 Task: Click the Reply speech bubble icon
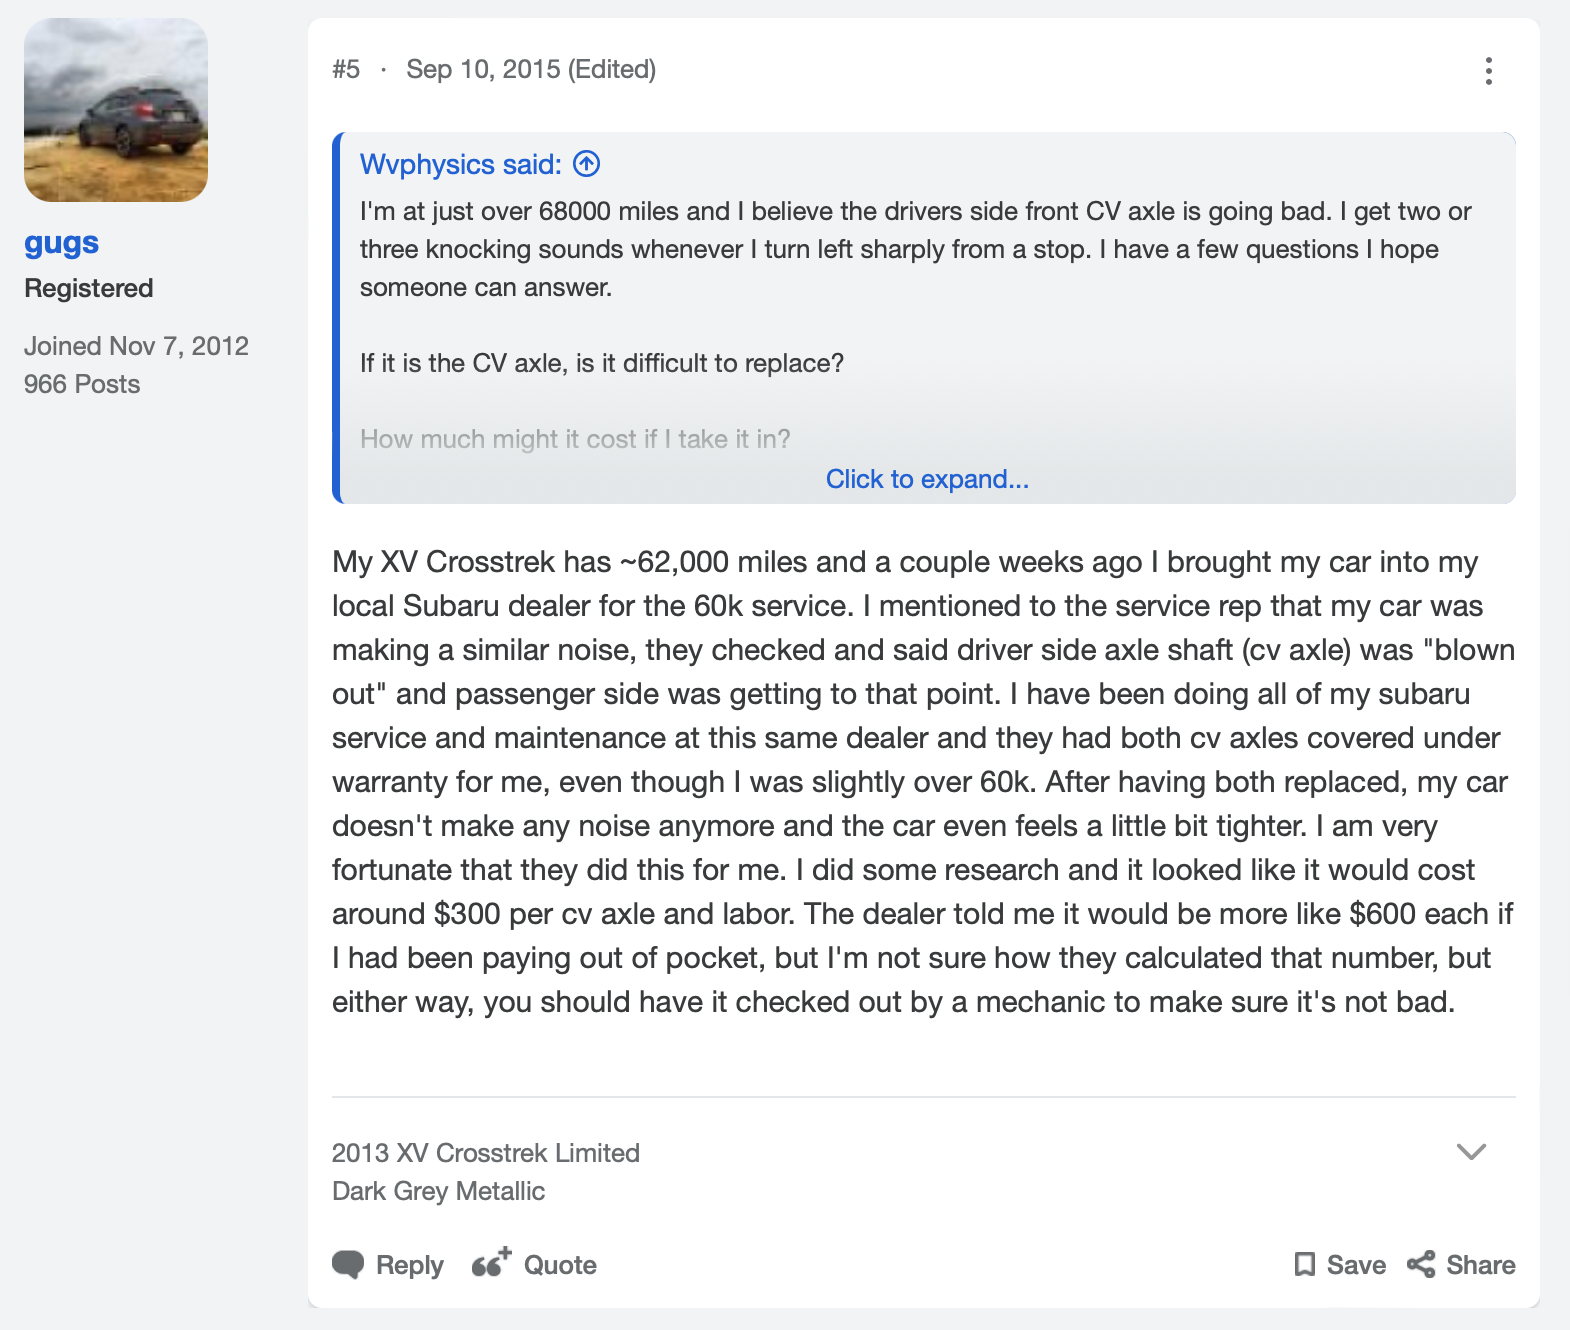click(348, 1265)
